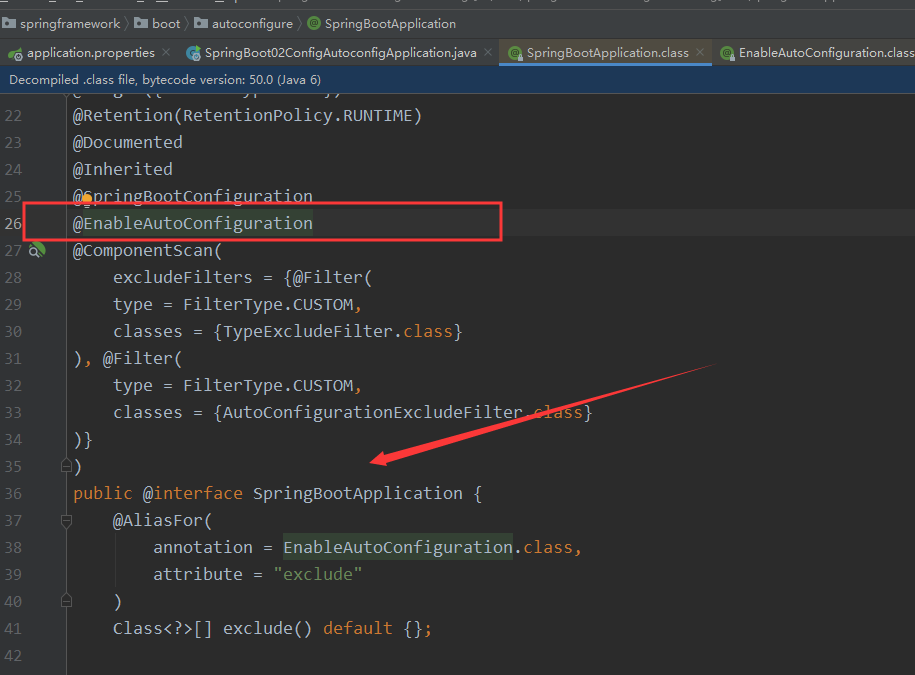Click EnableAutoConfiguration on line 38
The width and height of the screenshot is (915, 675).
click(398, 547)
